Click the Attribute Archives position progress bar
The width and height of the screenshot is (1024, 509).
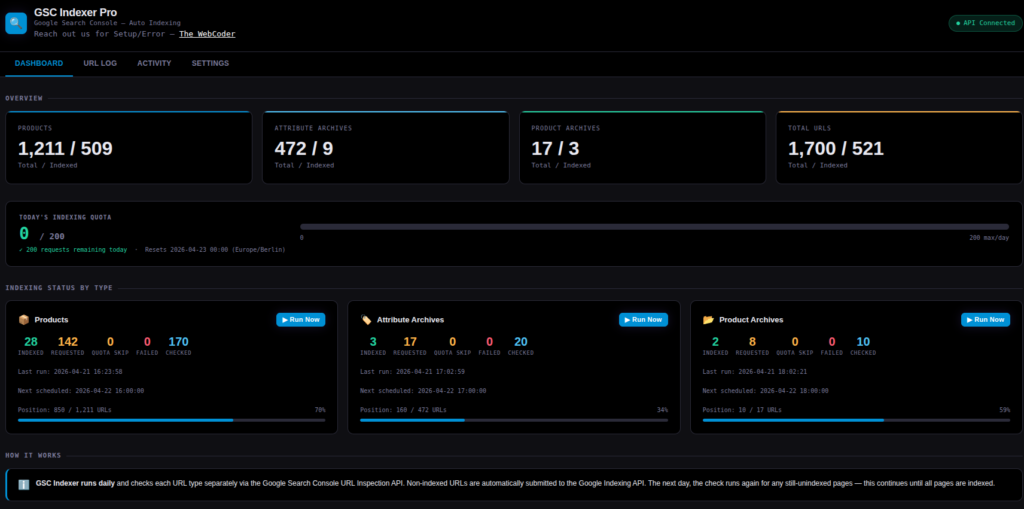pos(514,420)
